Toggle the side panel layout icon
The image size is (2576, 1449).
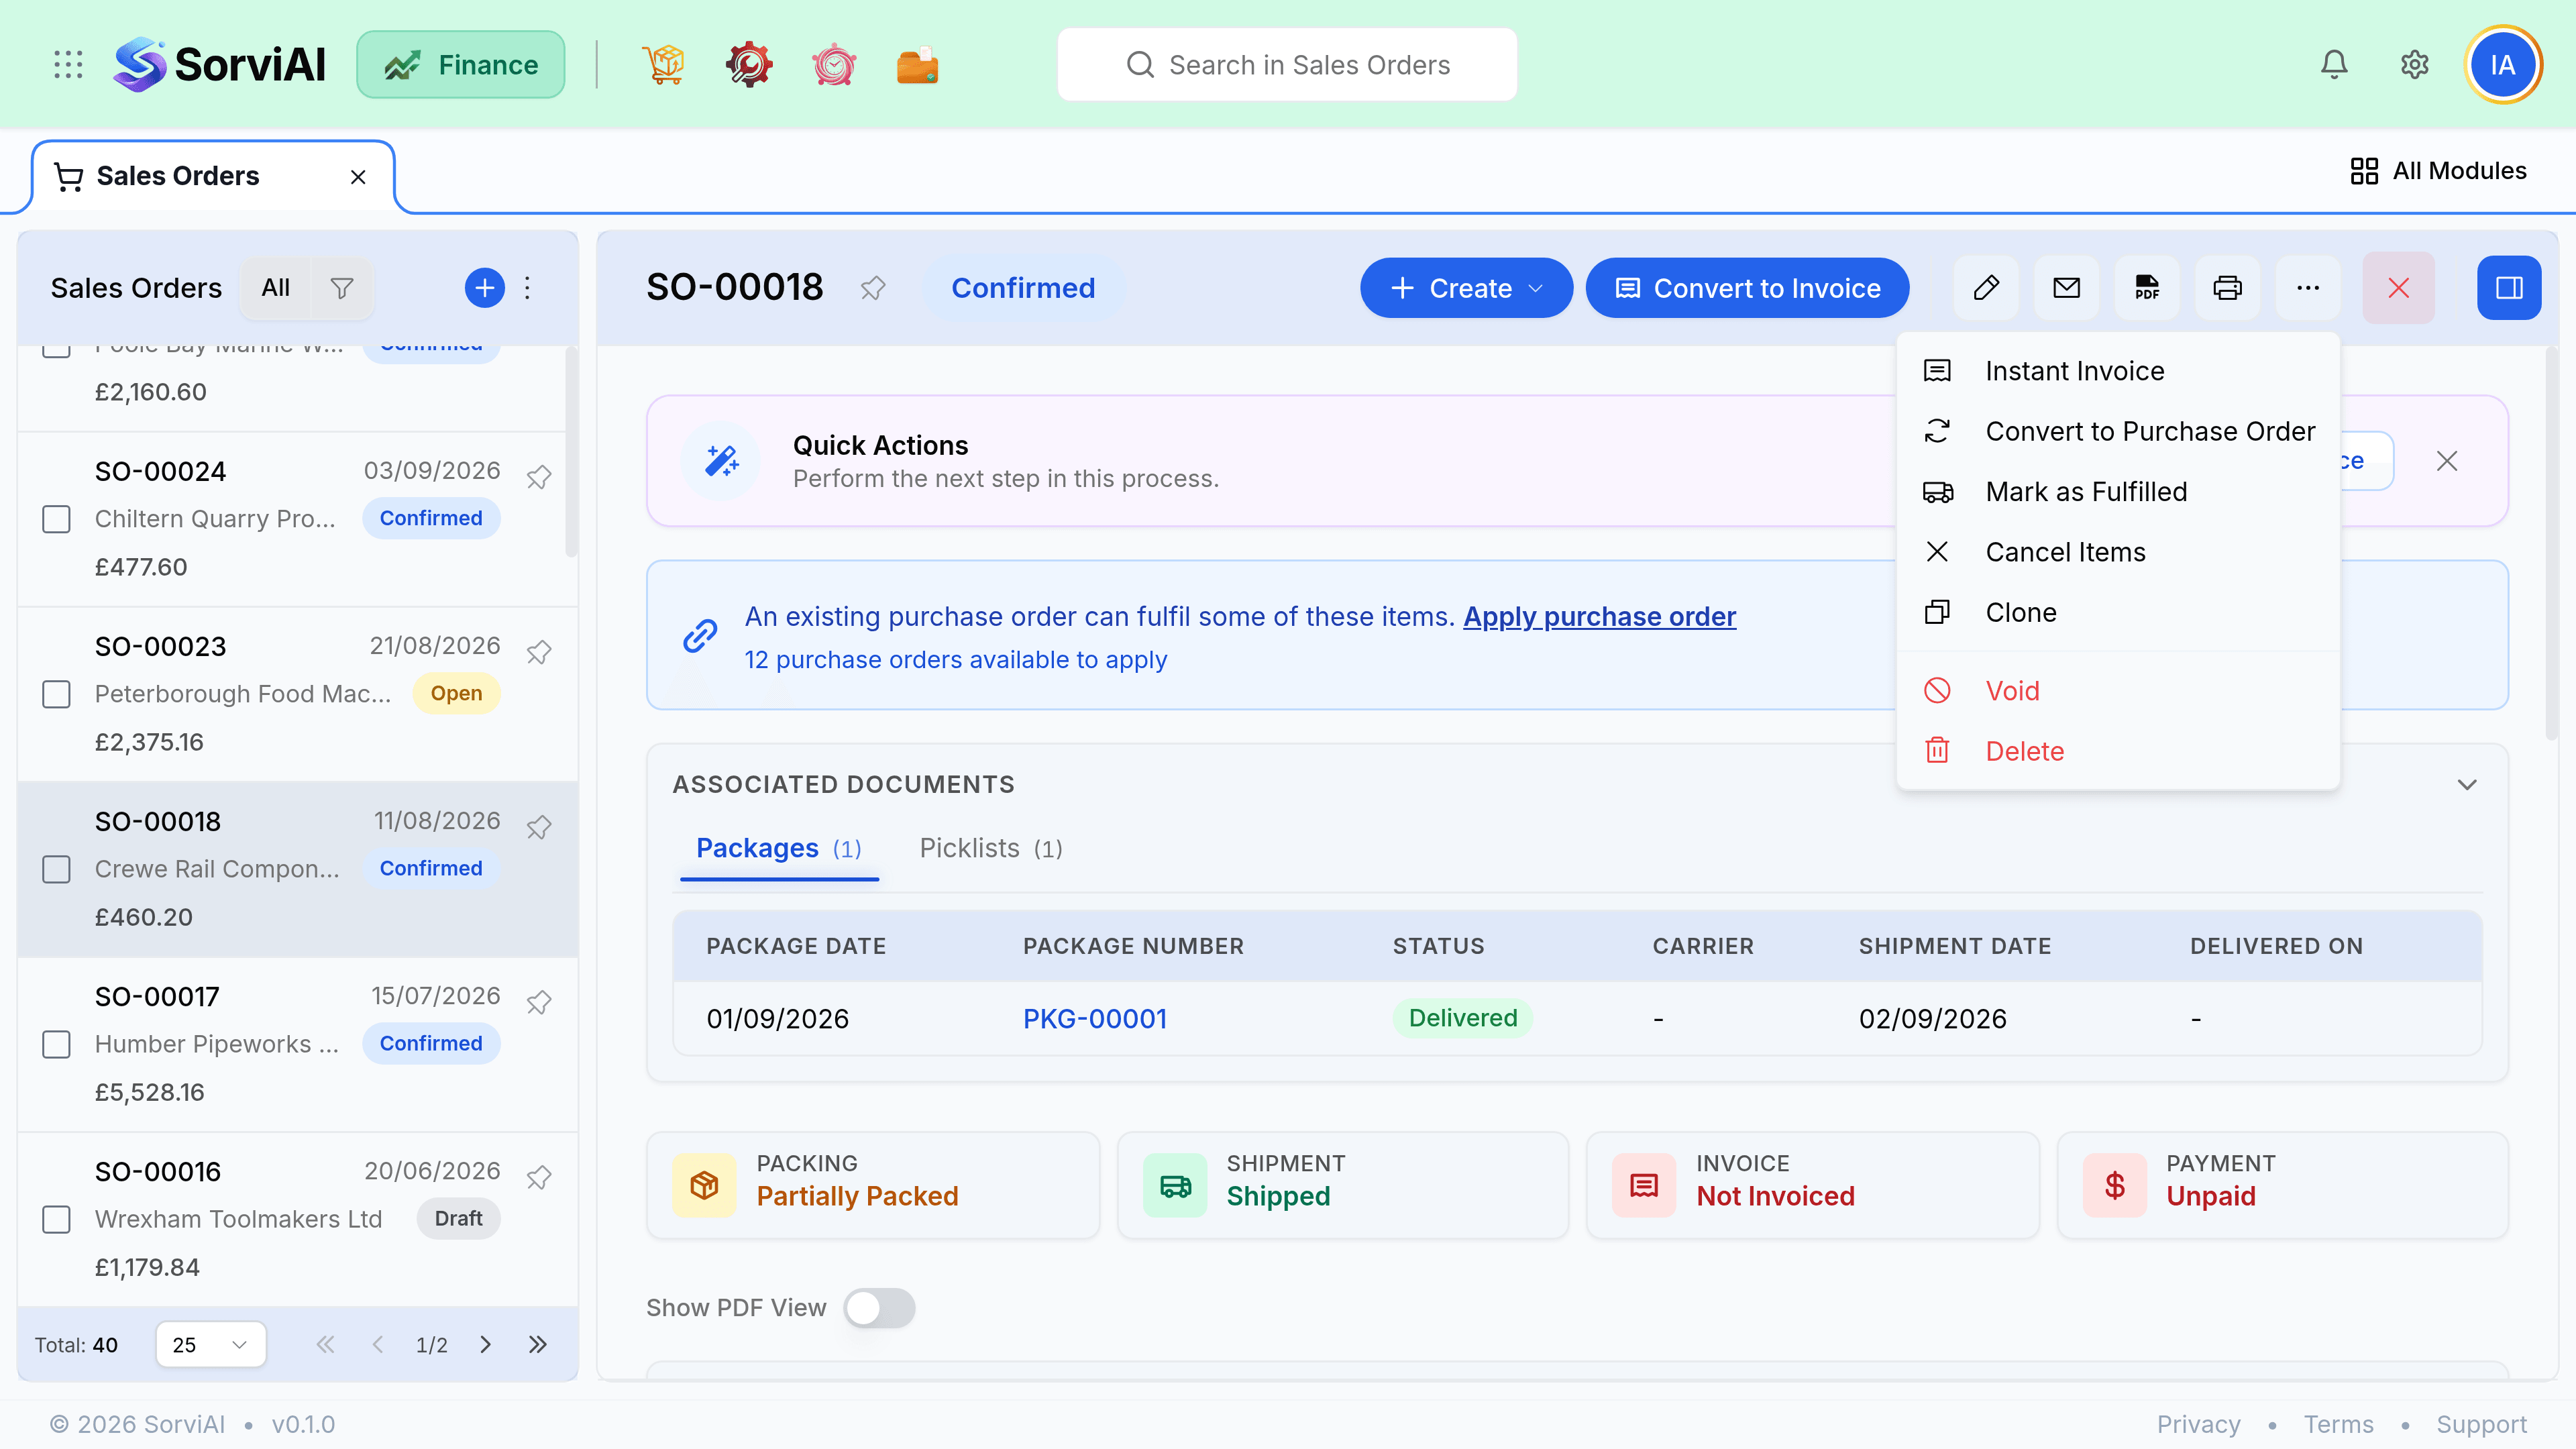pyautogui.click(x=2509, y=288)
